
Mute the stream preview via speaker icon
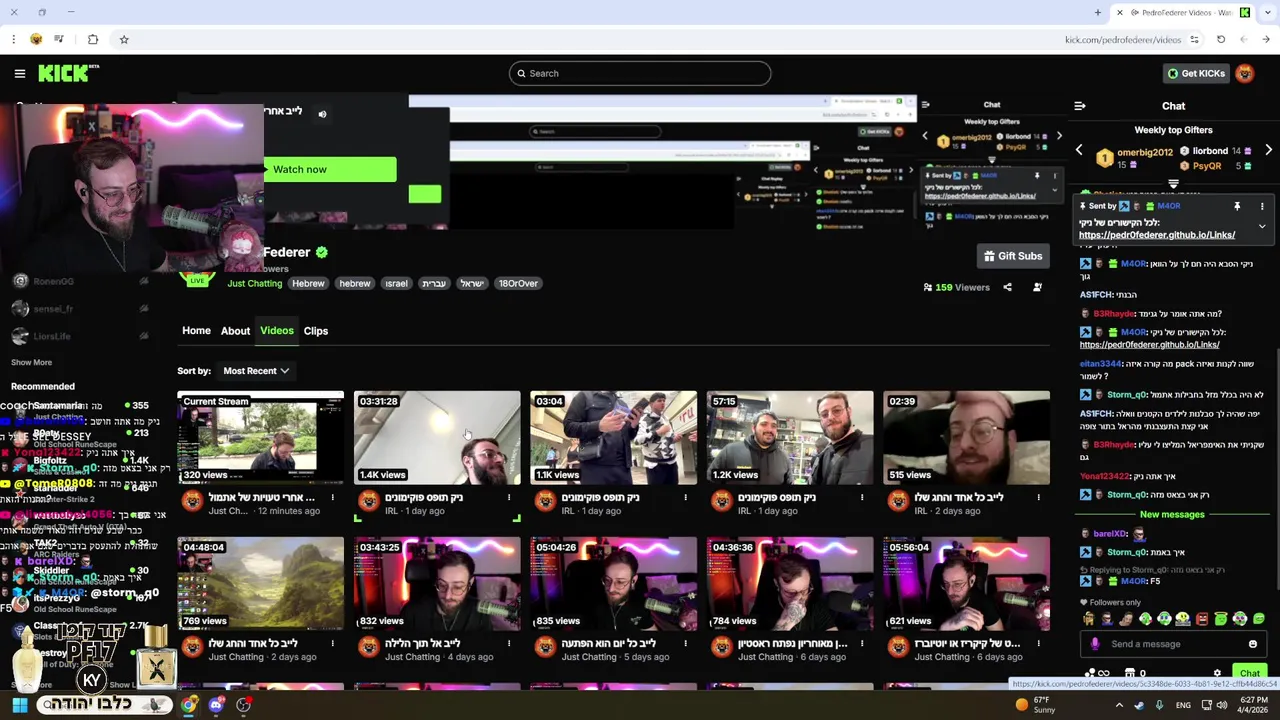(322, 114)
